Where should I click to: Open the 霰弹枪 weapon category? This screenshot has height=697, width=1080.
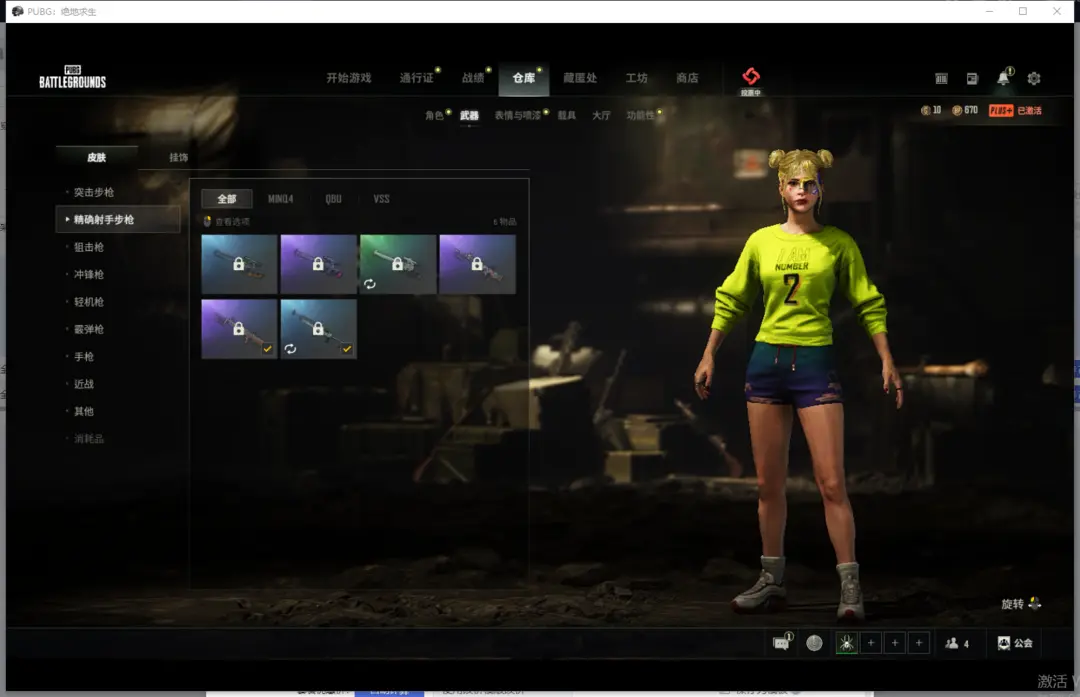89,329
